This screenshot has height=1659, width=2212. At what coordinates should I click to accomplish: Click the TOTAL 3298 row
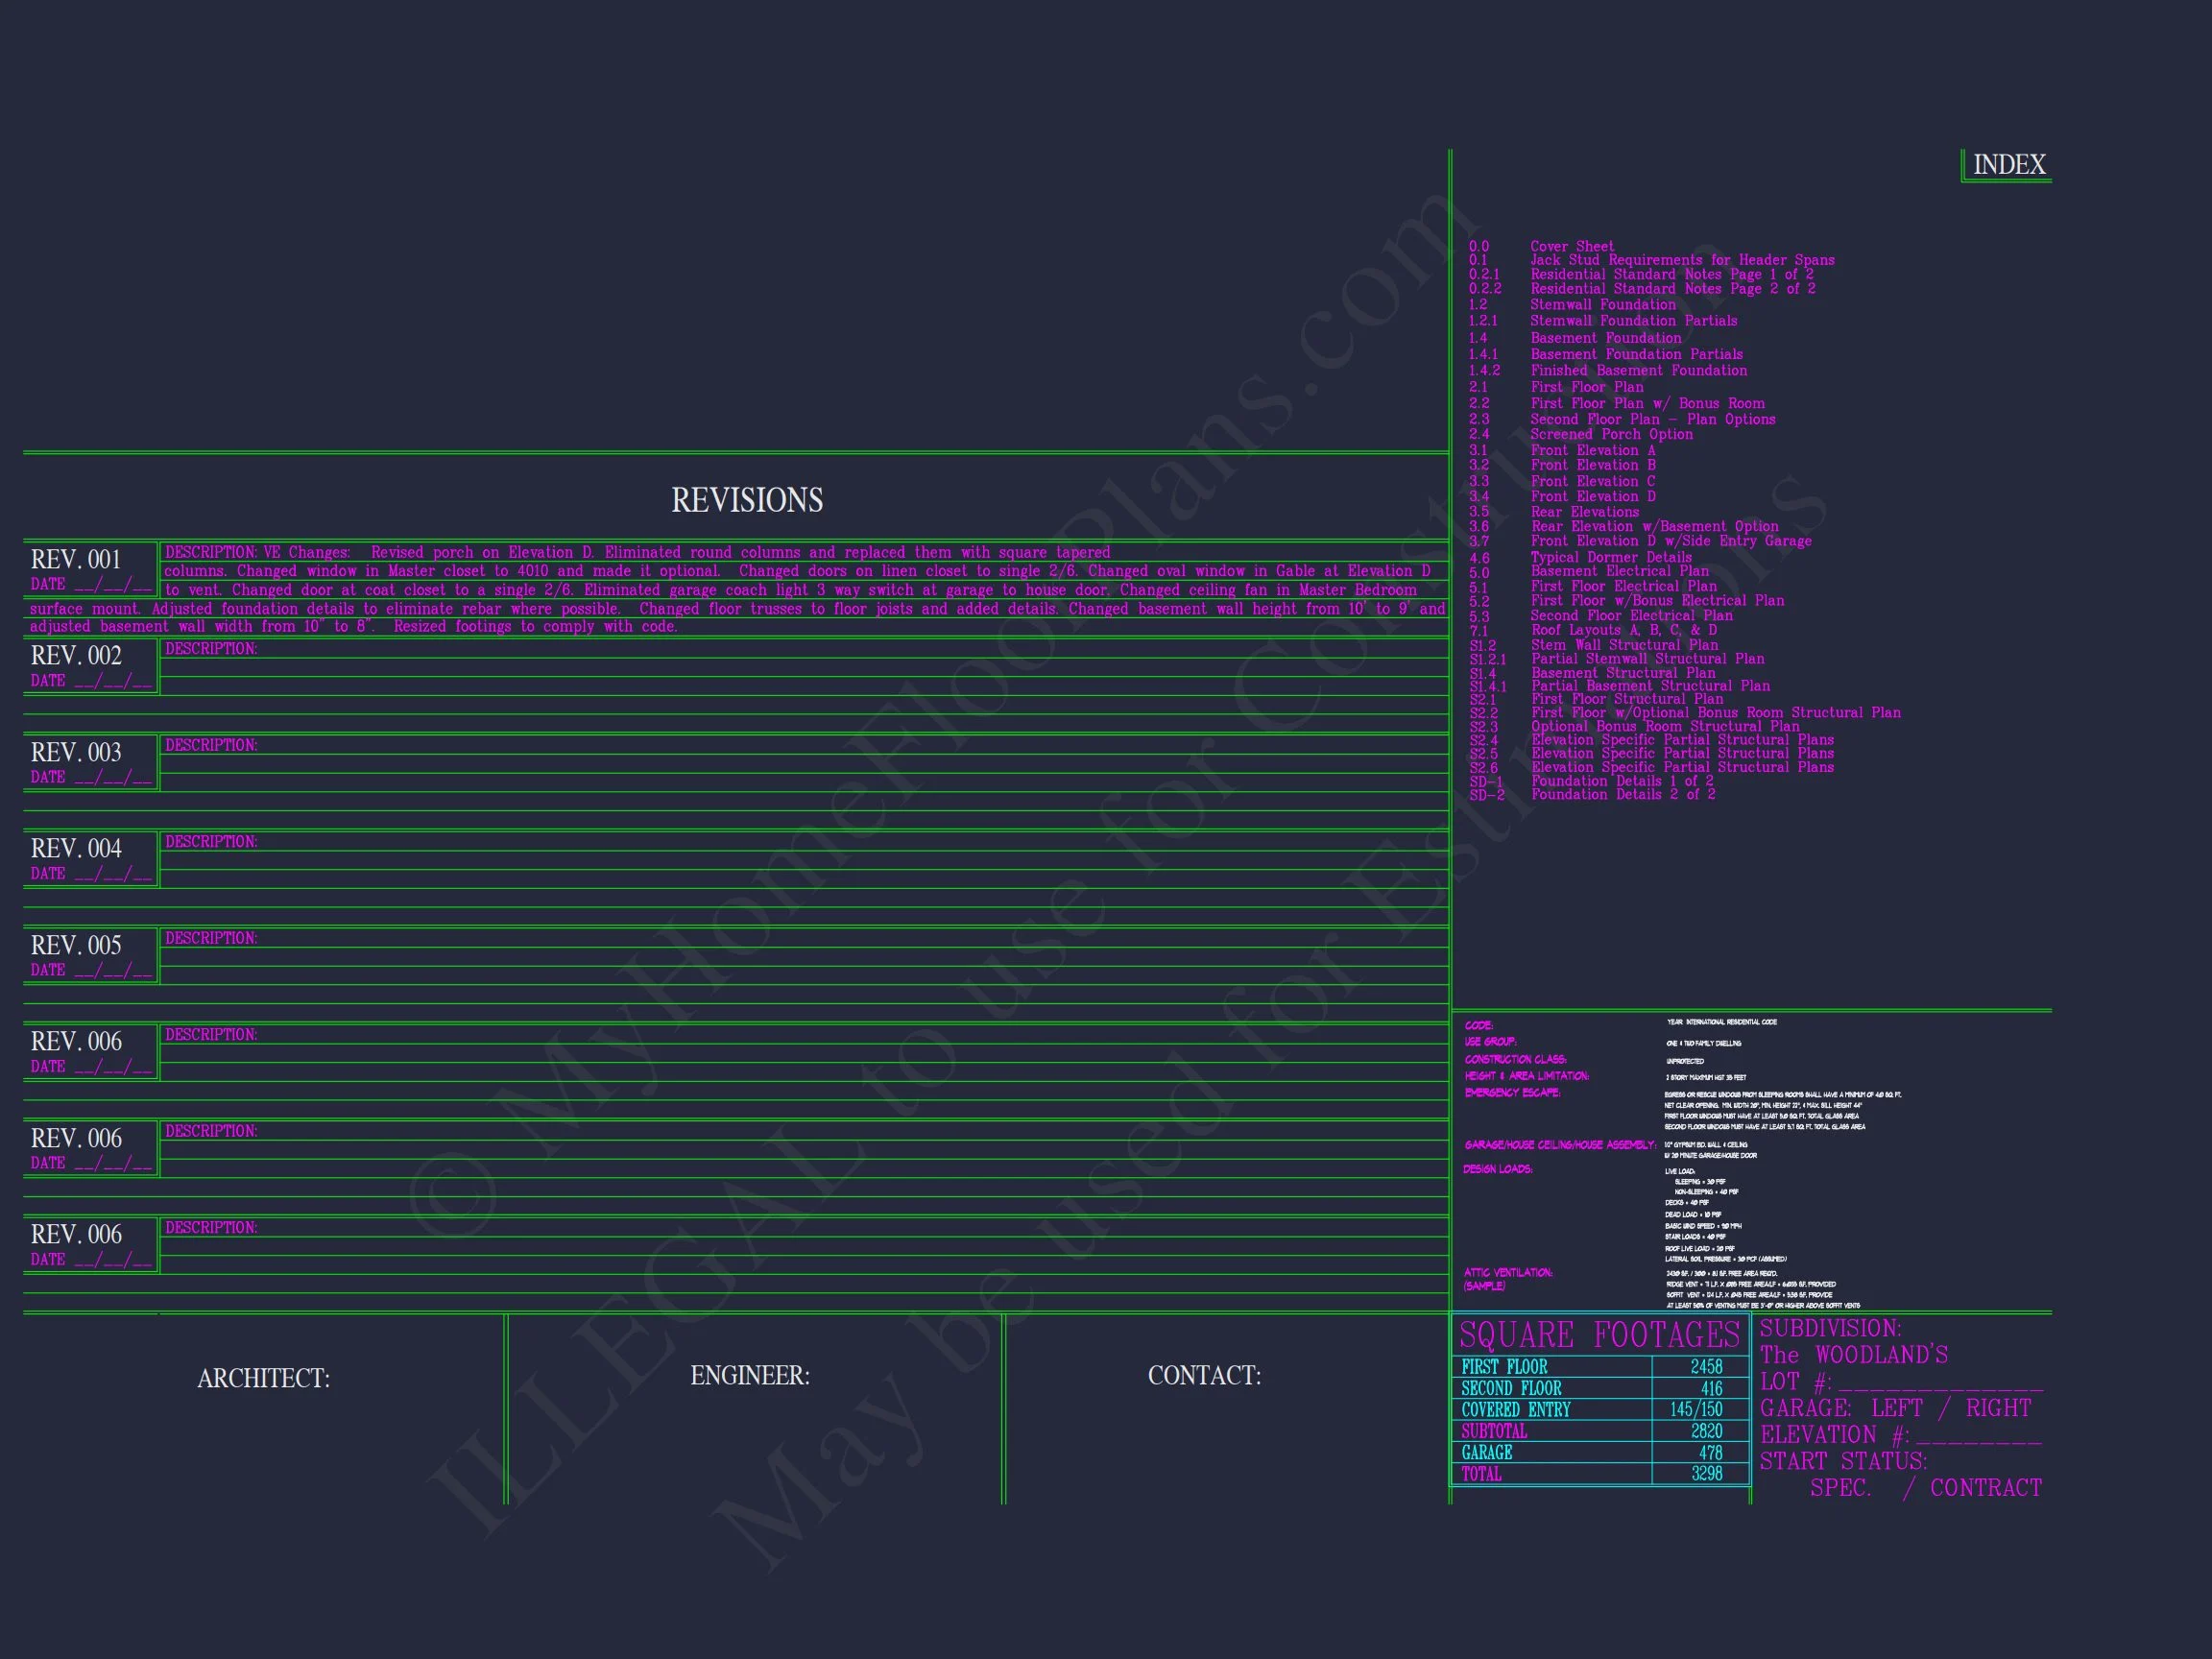point(1599,1474)
